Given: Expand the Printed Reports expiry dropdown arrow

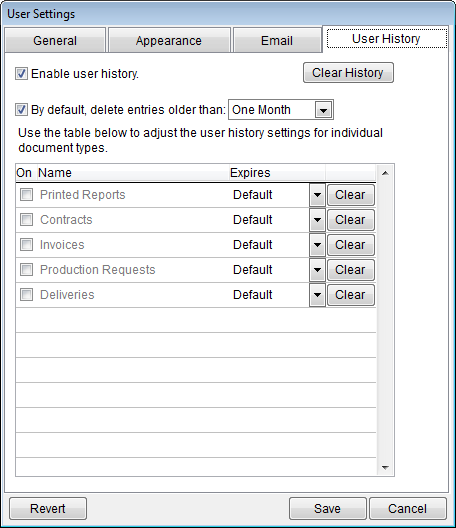Looking at the screenshot, I should pyautogui.click(x=317, y=195).
